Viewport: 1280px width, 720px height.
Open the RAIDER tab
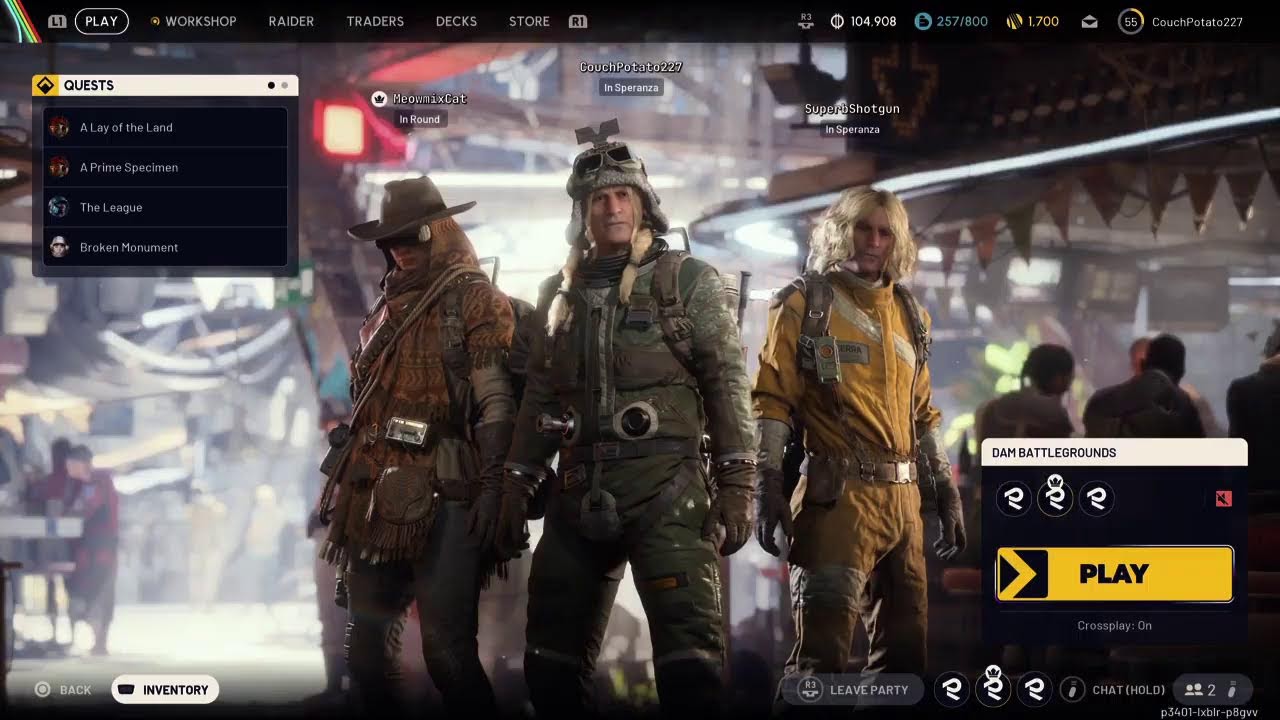coord(291,21)
